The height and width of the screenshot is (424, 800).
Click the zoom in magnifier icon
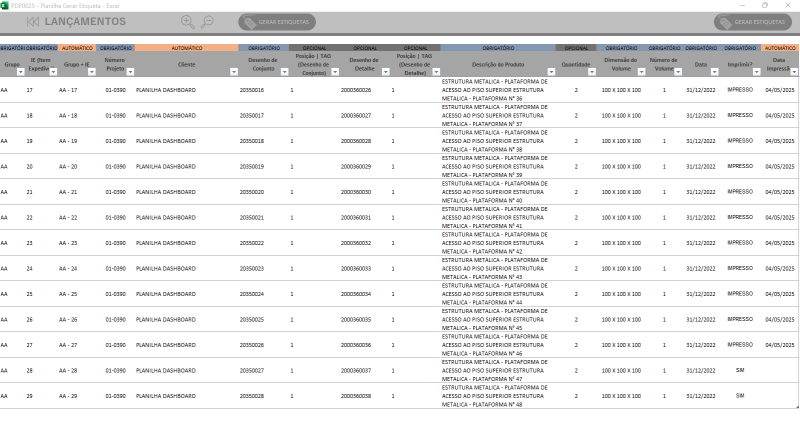tap(187, 21)
